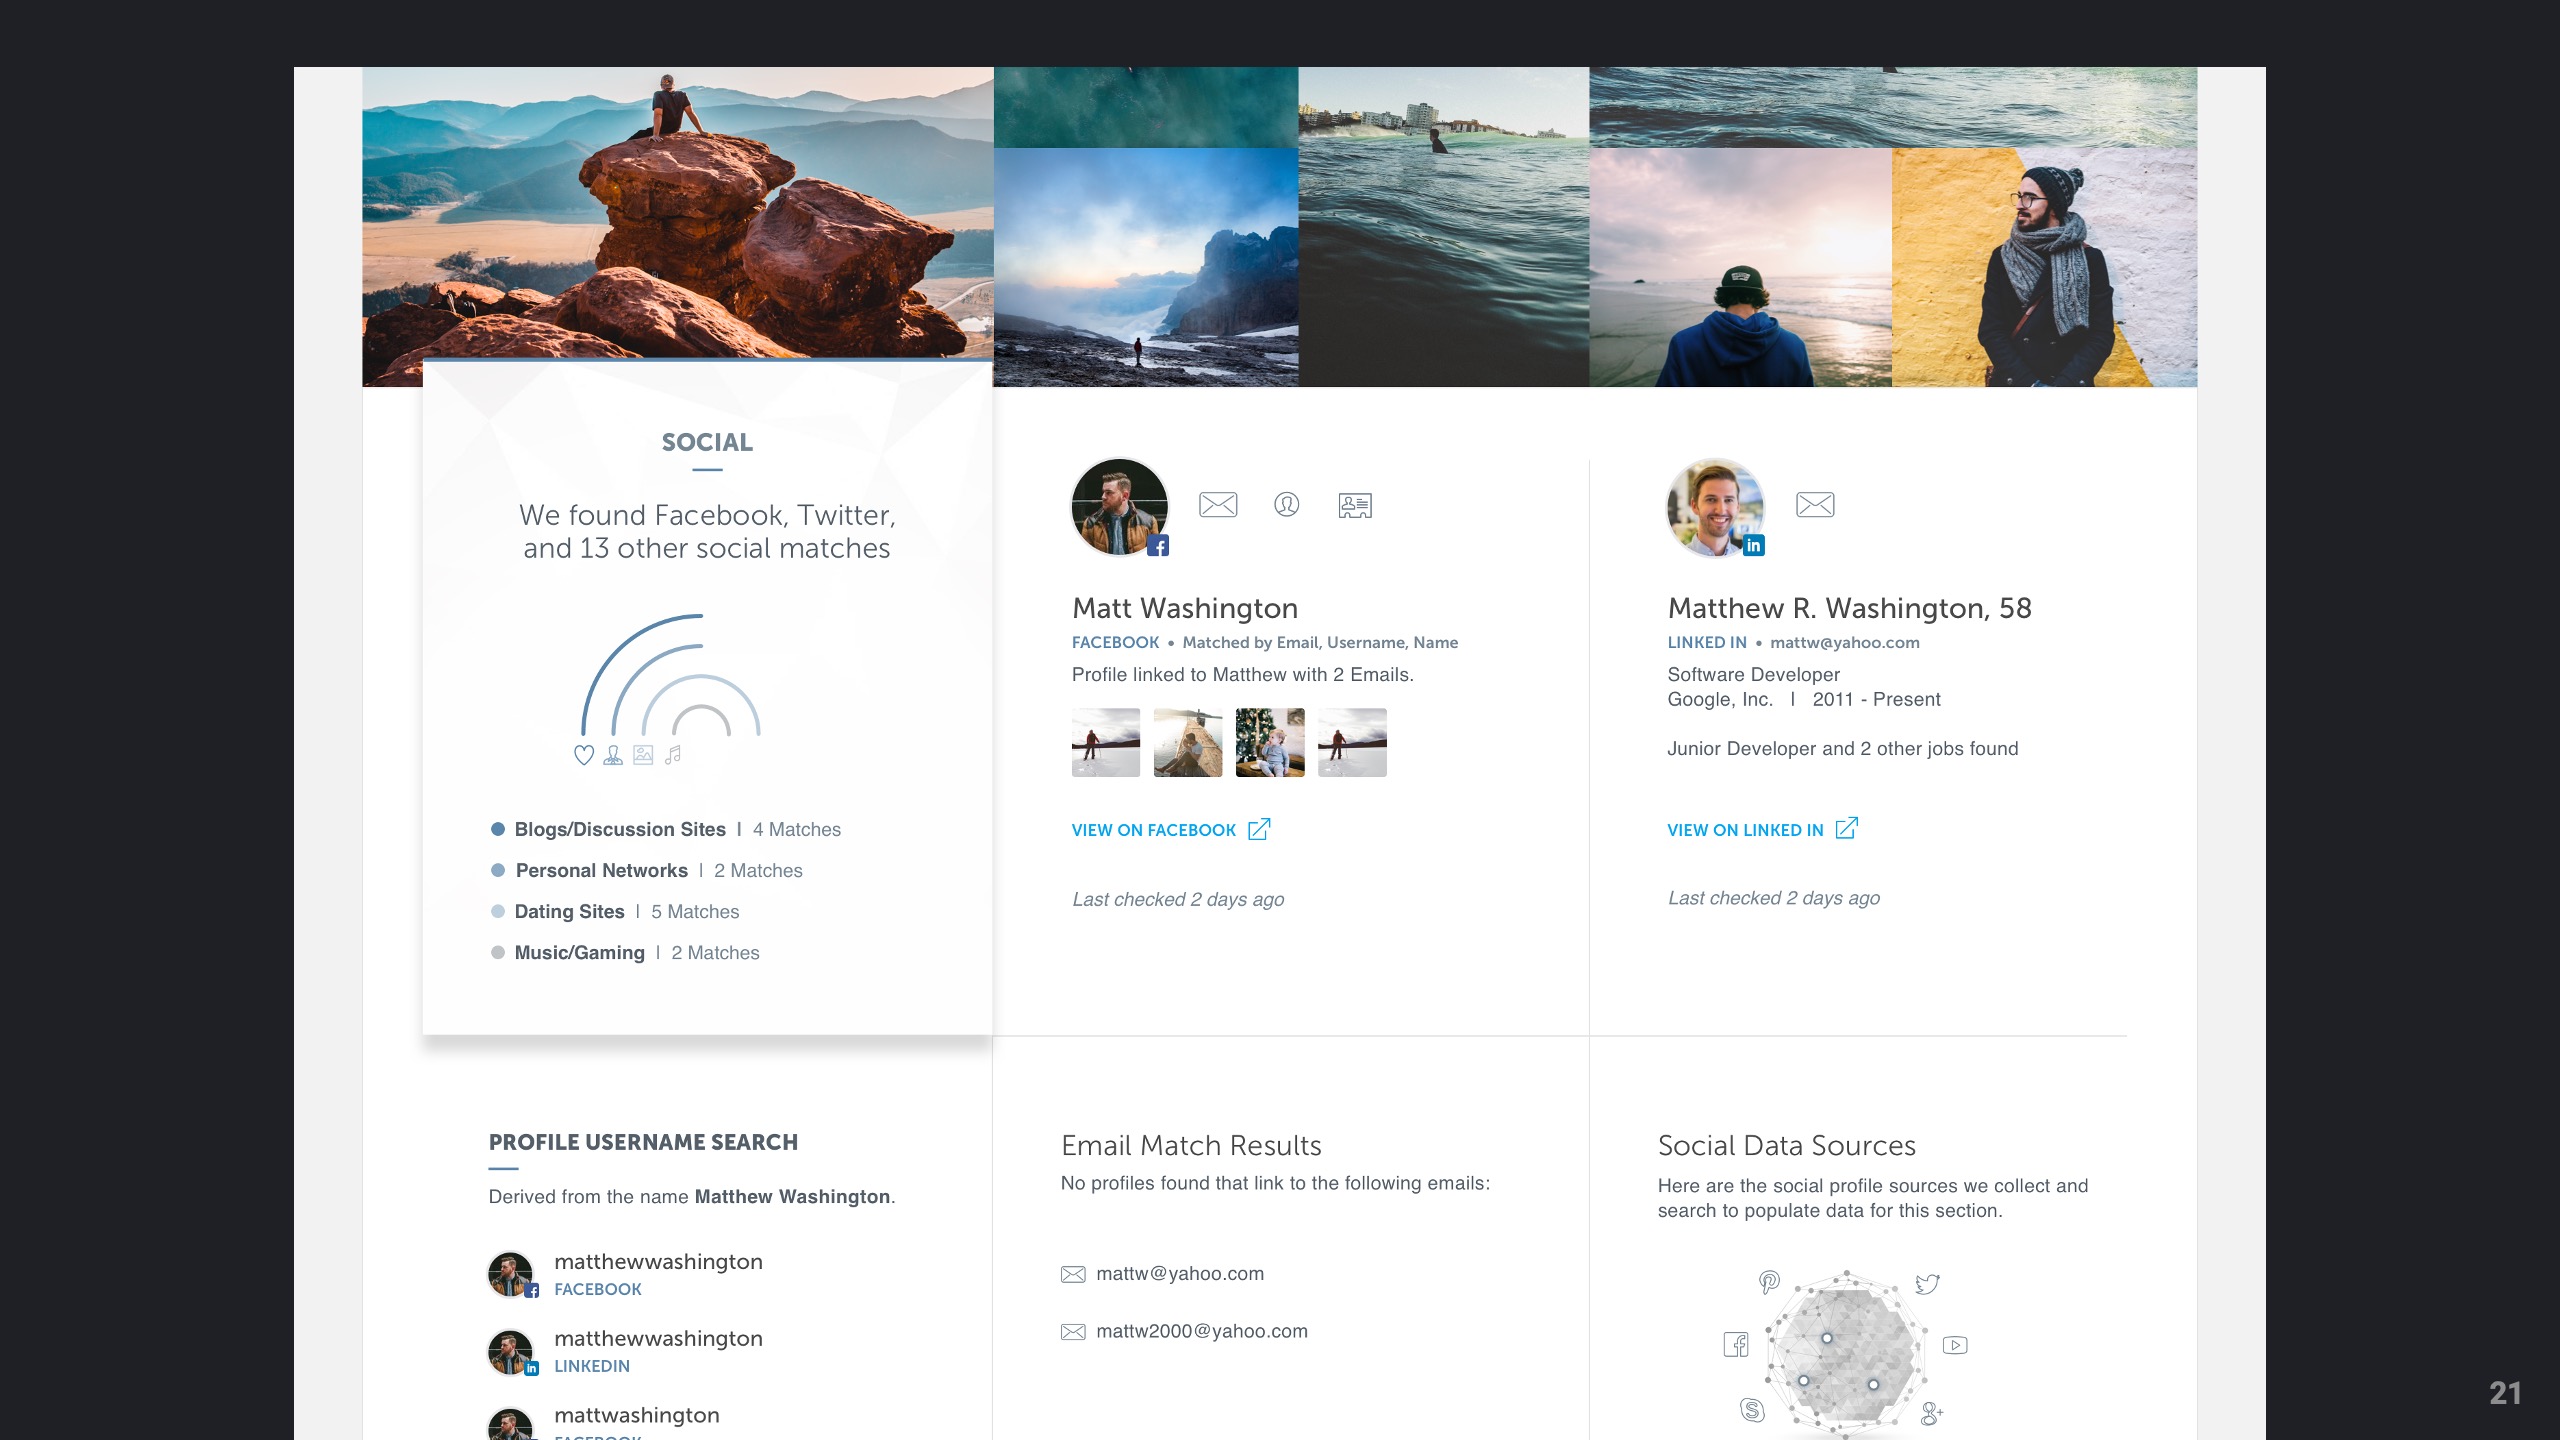This screenshot has width=2560, height=1440.
Task: Open the Christmas tree child photo thumbnail
Action: (x=1270, y=742)
